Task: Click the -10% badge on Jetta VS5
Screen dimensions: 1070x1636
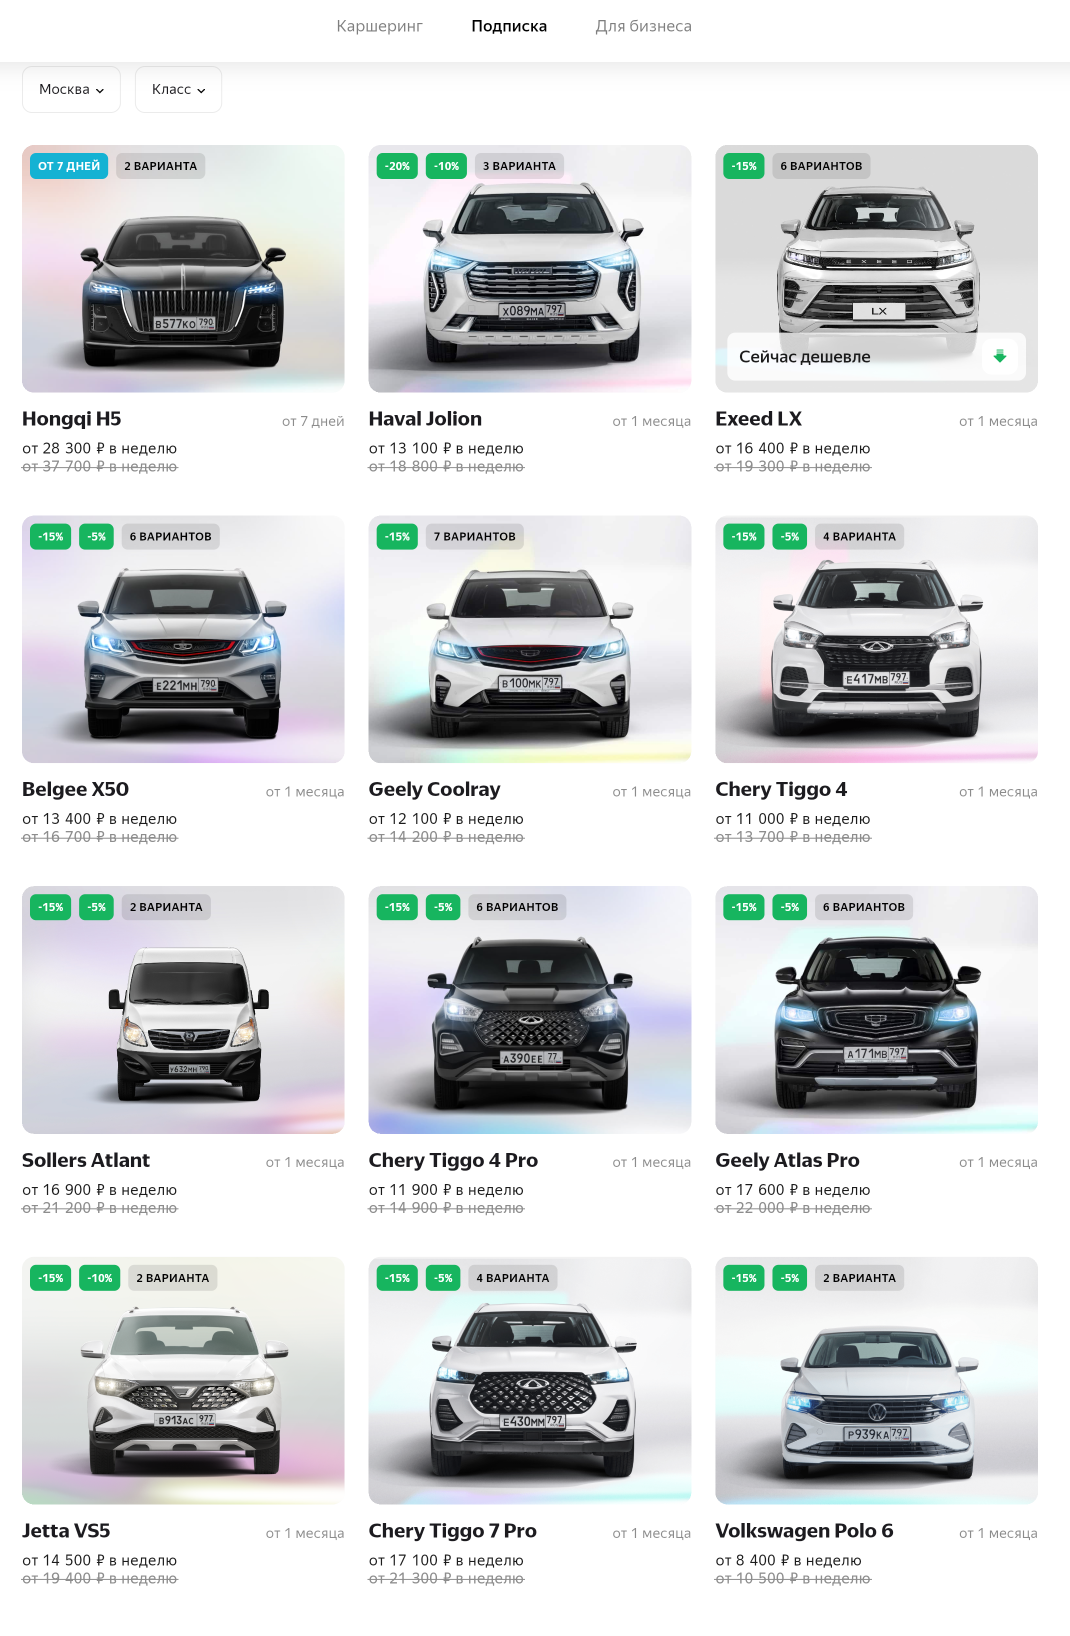Action: (100, 1278)
